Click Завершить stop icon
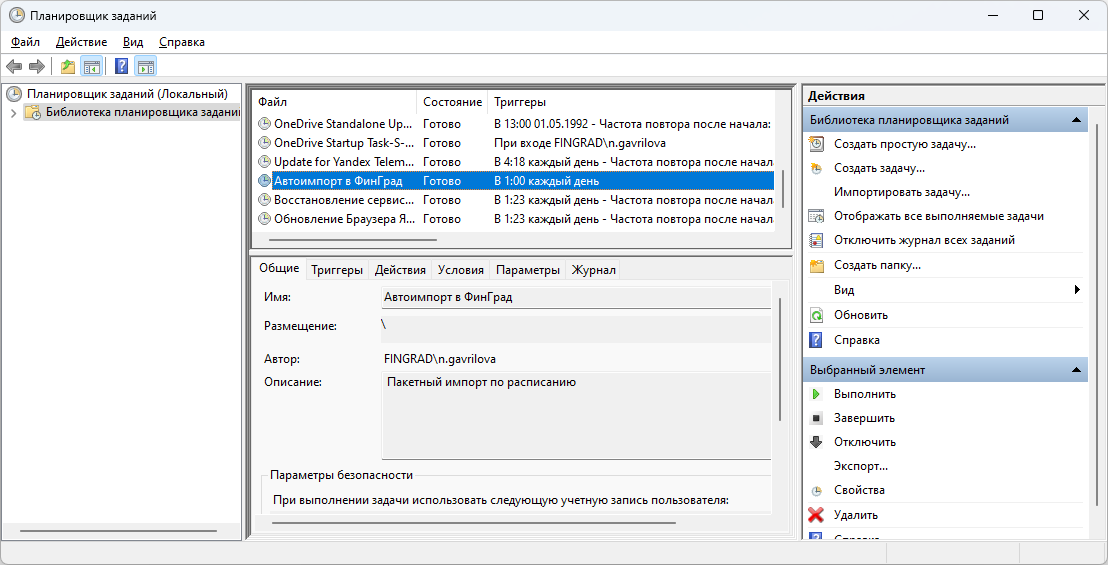The image size is (1108, 565). coord(816,418)
